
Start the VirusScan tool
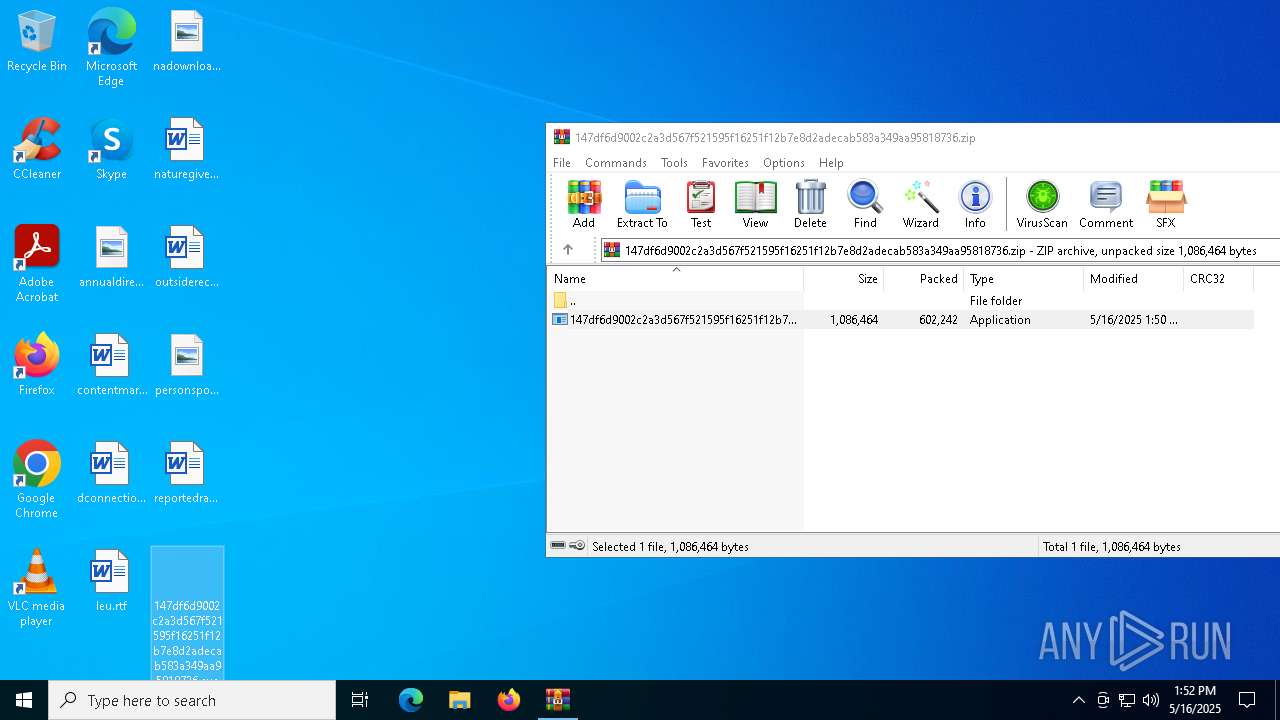click(x=1042, y=204)
